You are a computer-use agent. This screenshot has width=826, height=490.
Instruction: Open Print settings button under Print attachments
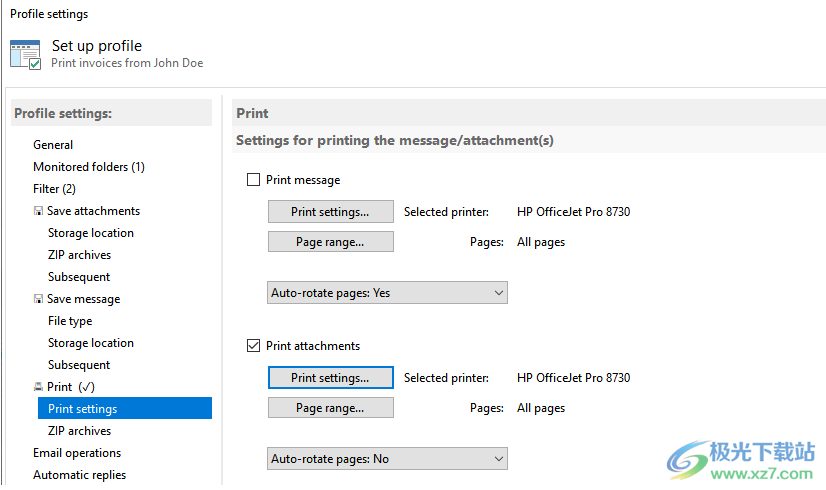[x=330, y=378]
